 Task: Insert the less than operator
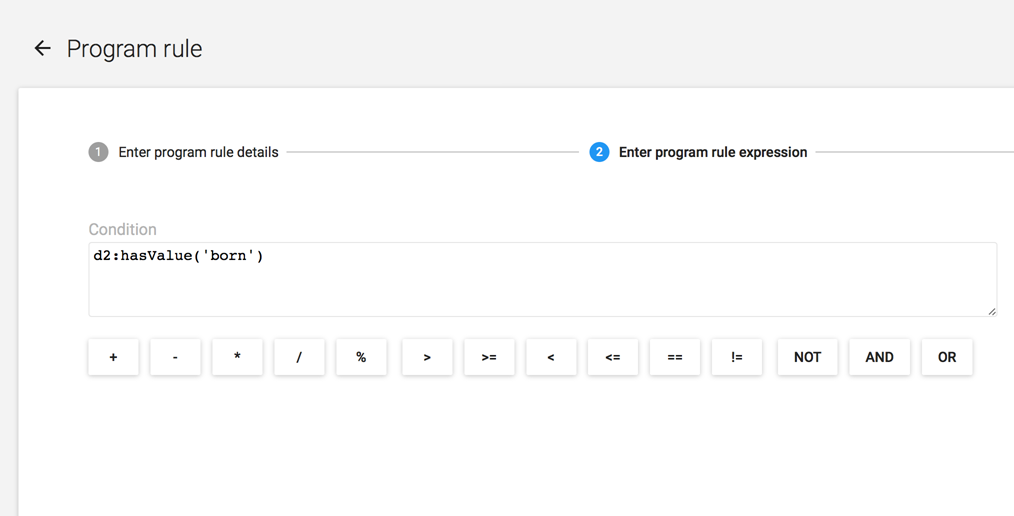551,357
